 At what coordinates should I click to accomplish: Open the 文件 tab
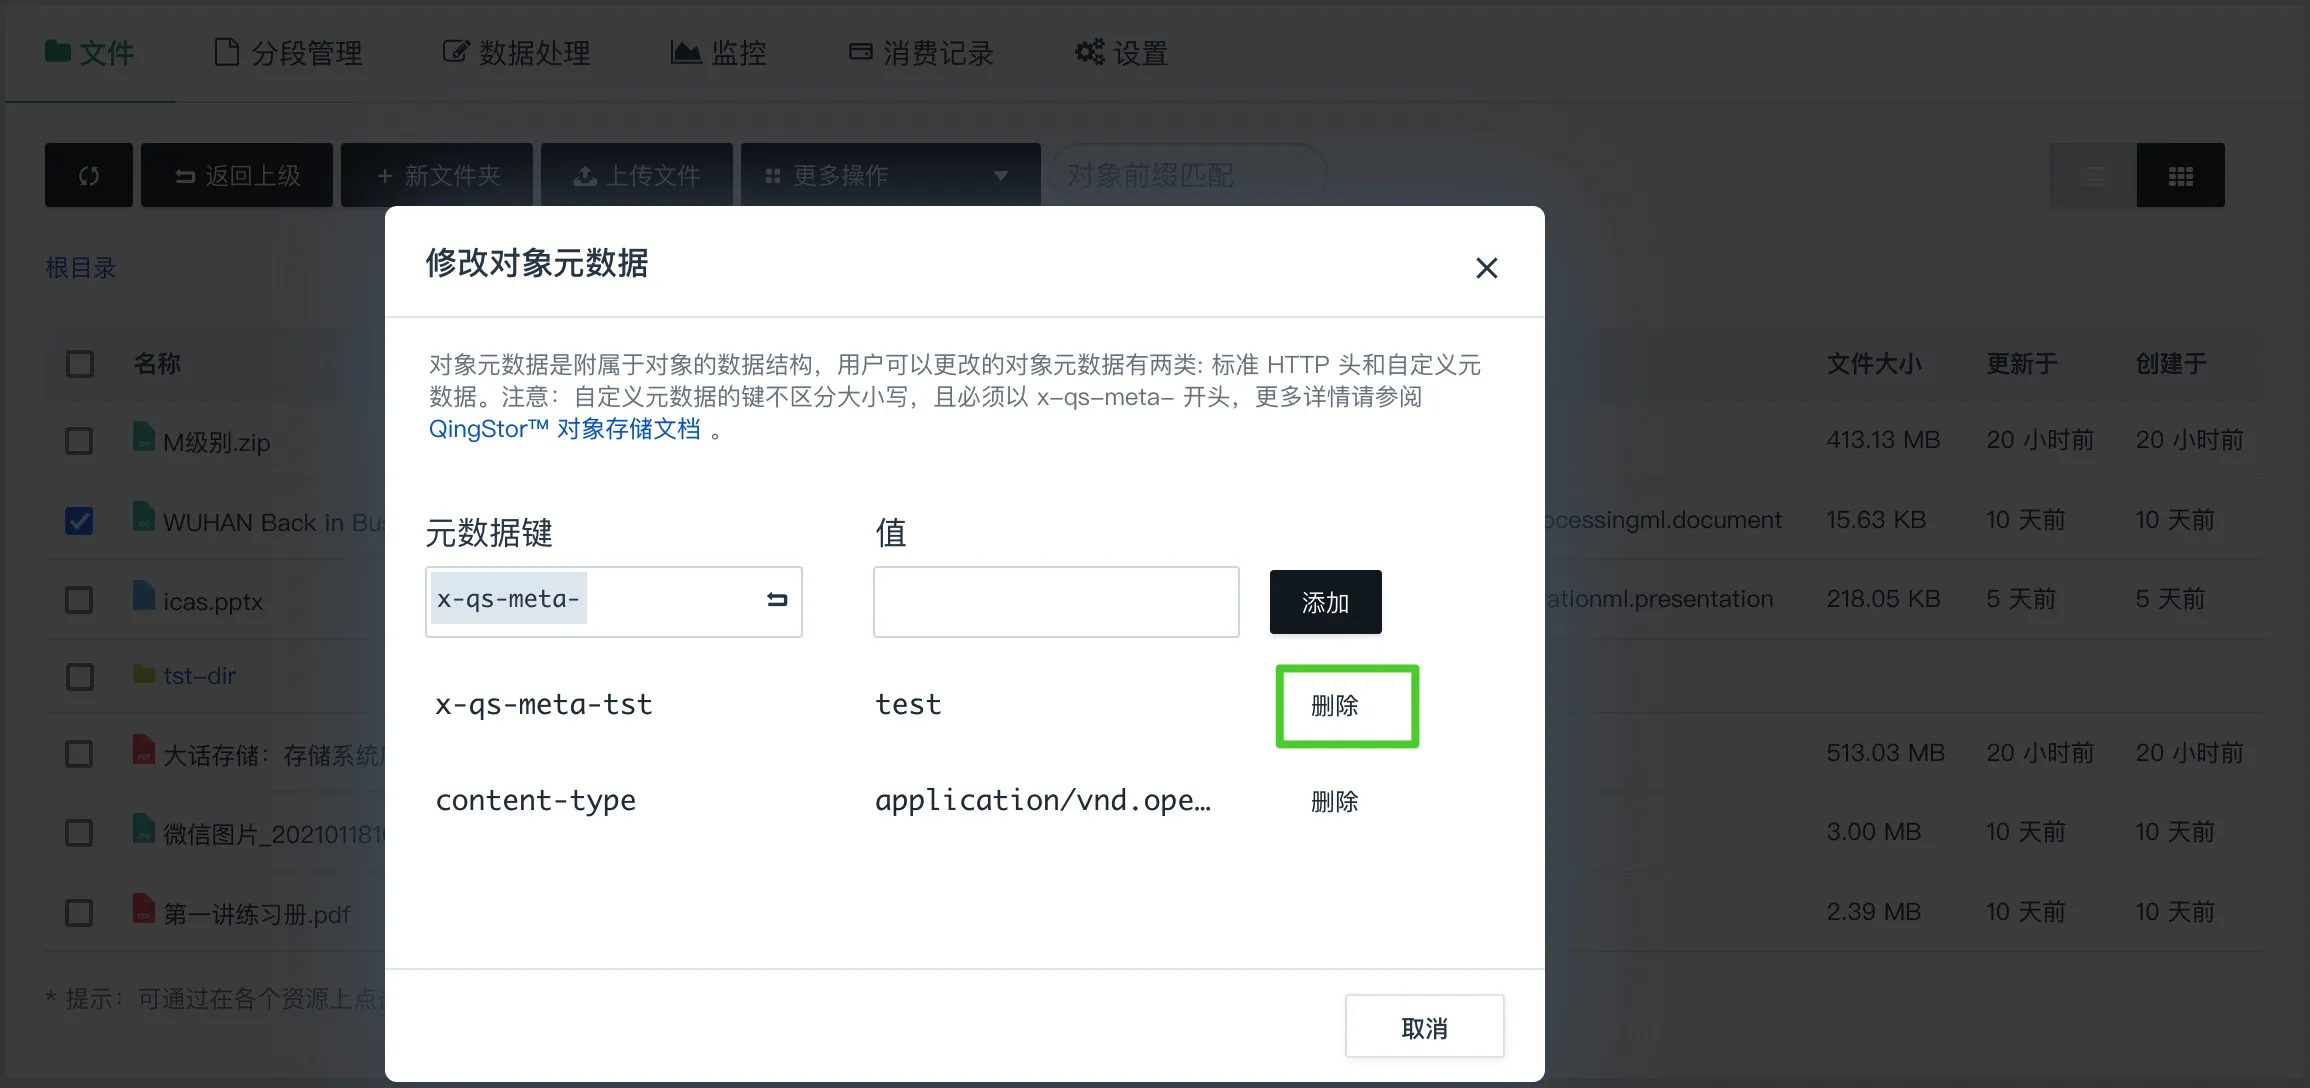tap(90, 53)
